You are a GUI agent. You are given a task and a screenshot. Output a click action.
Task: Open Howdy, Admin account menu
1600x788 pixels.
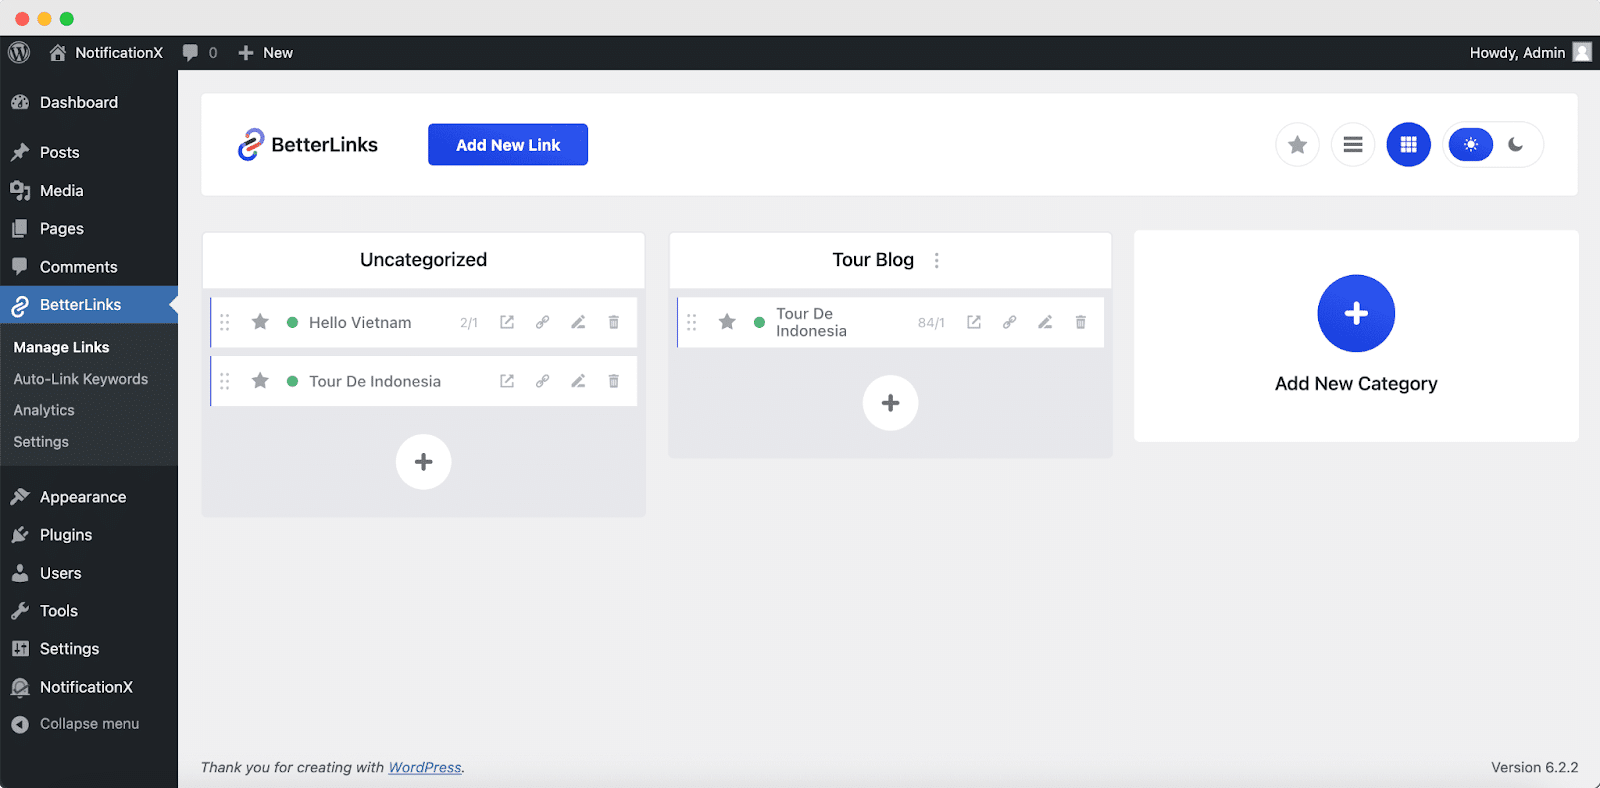pyautogui.click(x=1530, y=53)
